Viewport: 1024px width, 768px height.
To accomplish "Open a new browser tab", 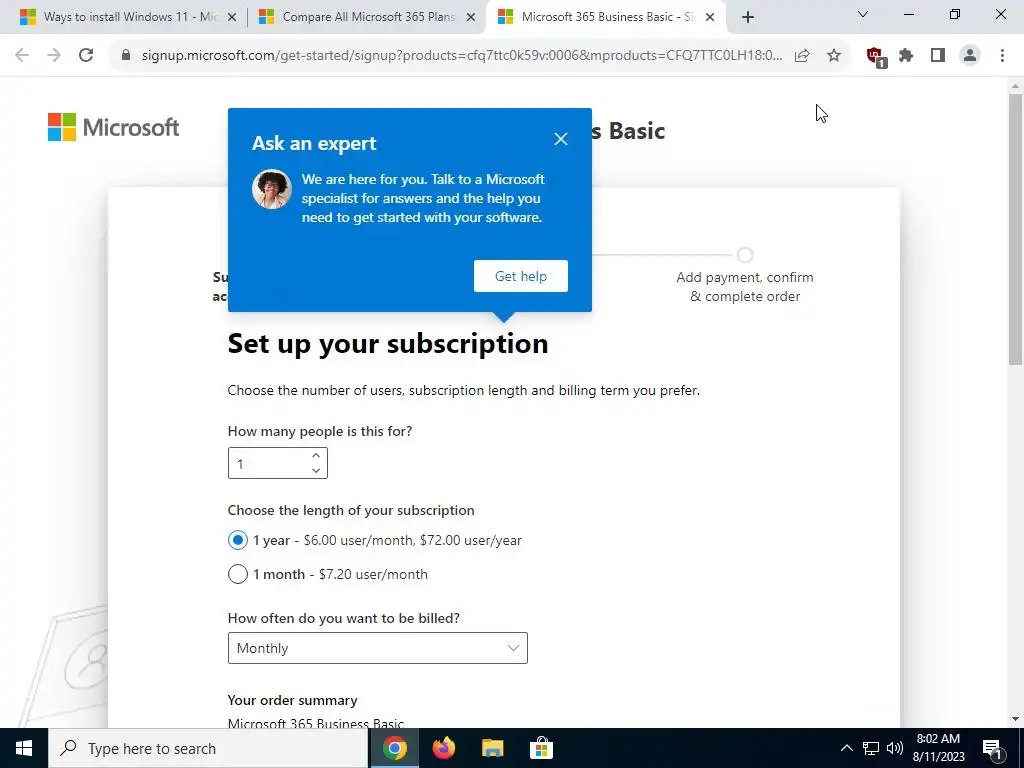I will [x=748, y=18].
